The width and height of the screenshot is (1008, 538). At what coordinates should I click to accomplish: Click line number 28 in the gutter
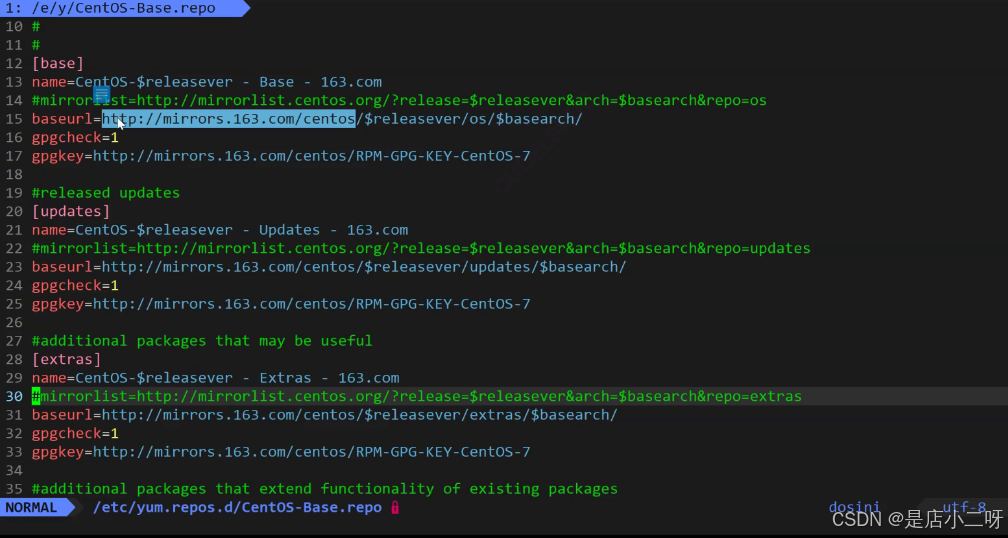14,359
